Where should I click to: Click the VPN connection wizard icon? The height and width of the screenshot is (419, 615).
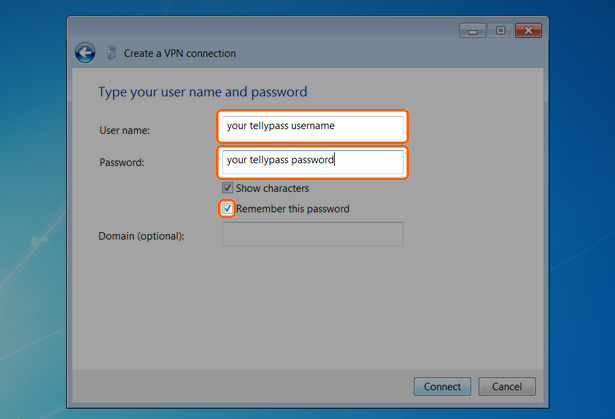(111, 53)
